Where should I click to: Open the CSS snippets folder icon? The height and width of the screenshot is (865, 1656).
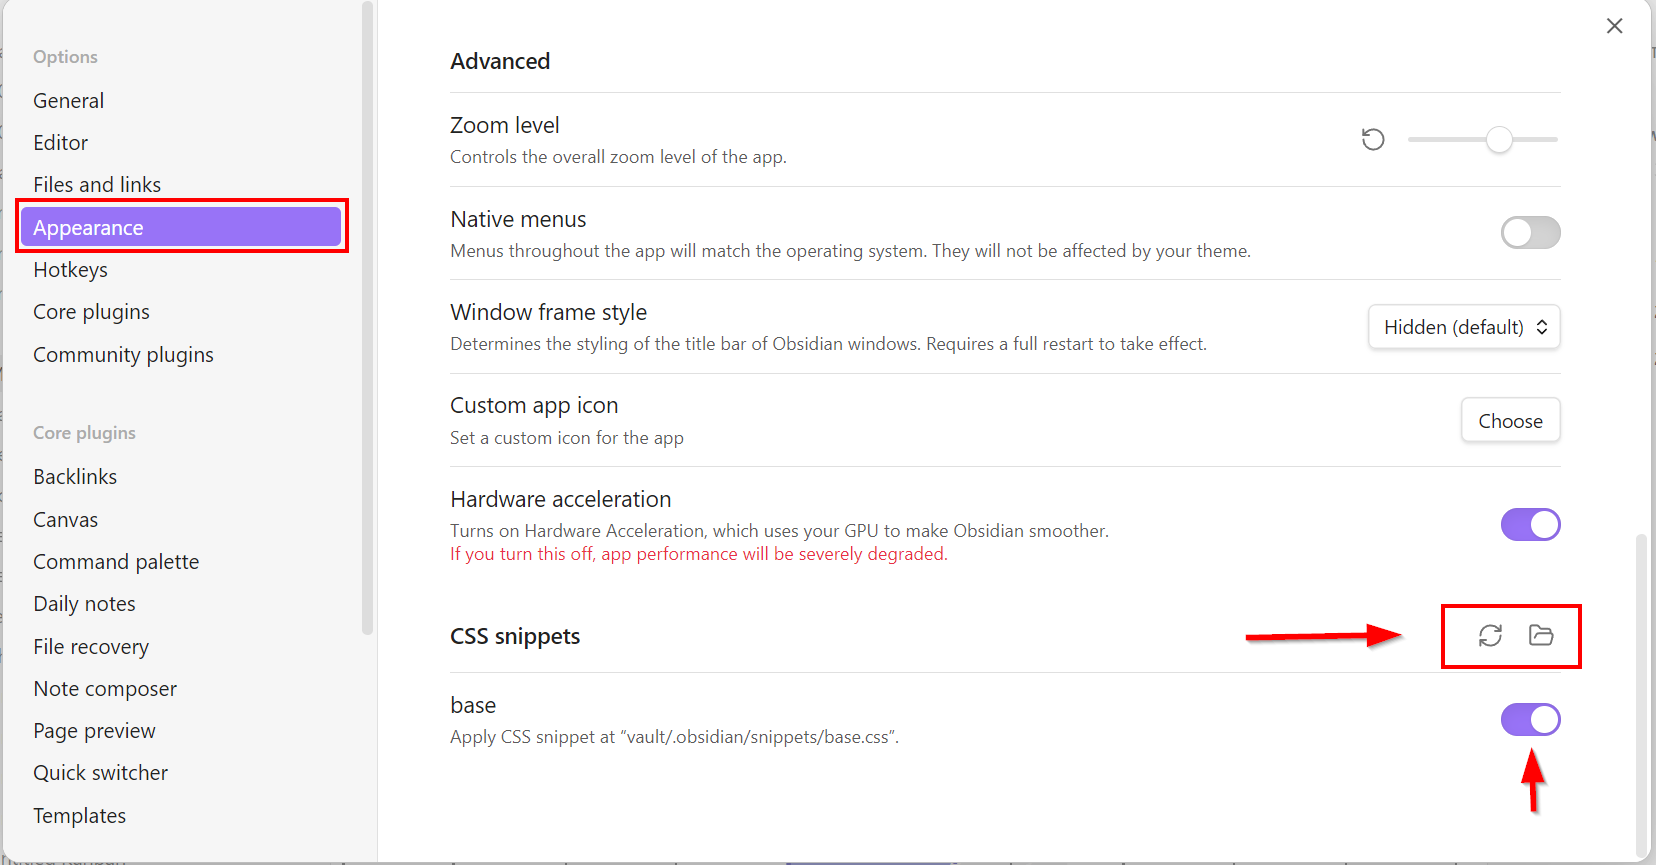[1540, 636]
